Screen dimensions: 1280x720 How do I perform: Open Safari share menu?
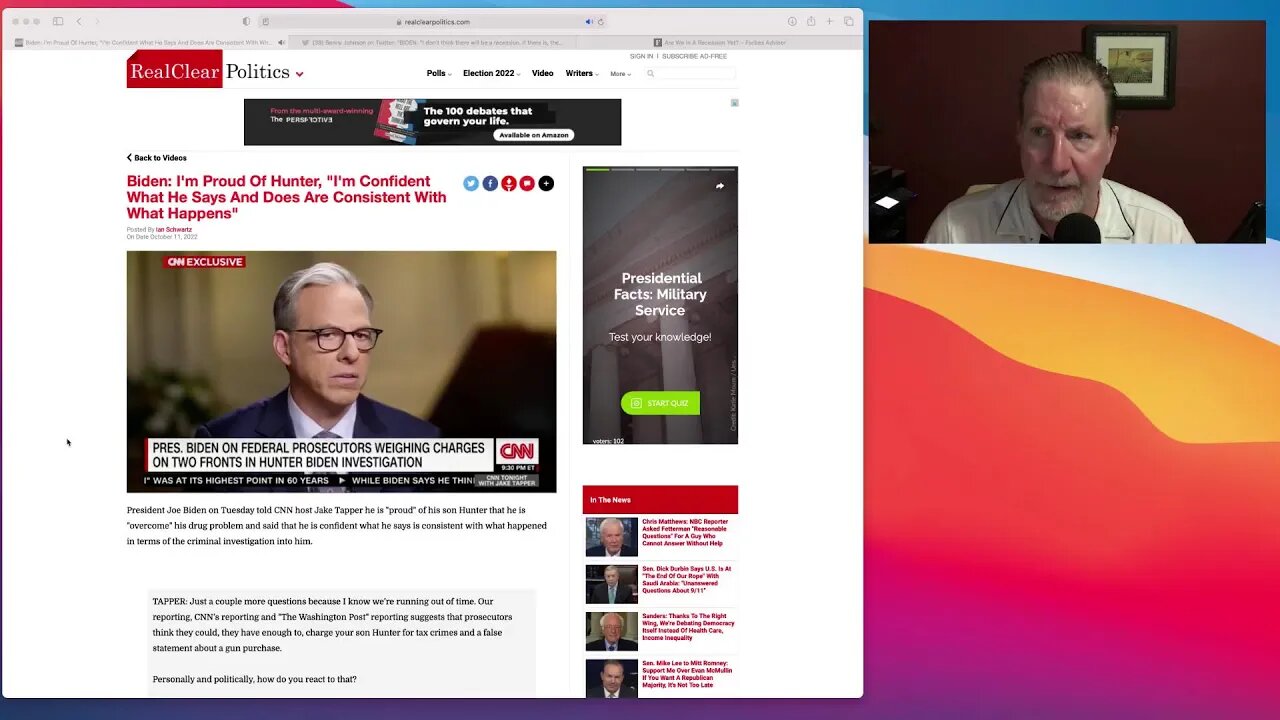click(811, 21)
